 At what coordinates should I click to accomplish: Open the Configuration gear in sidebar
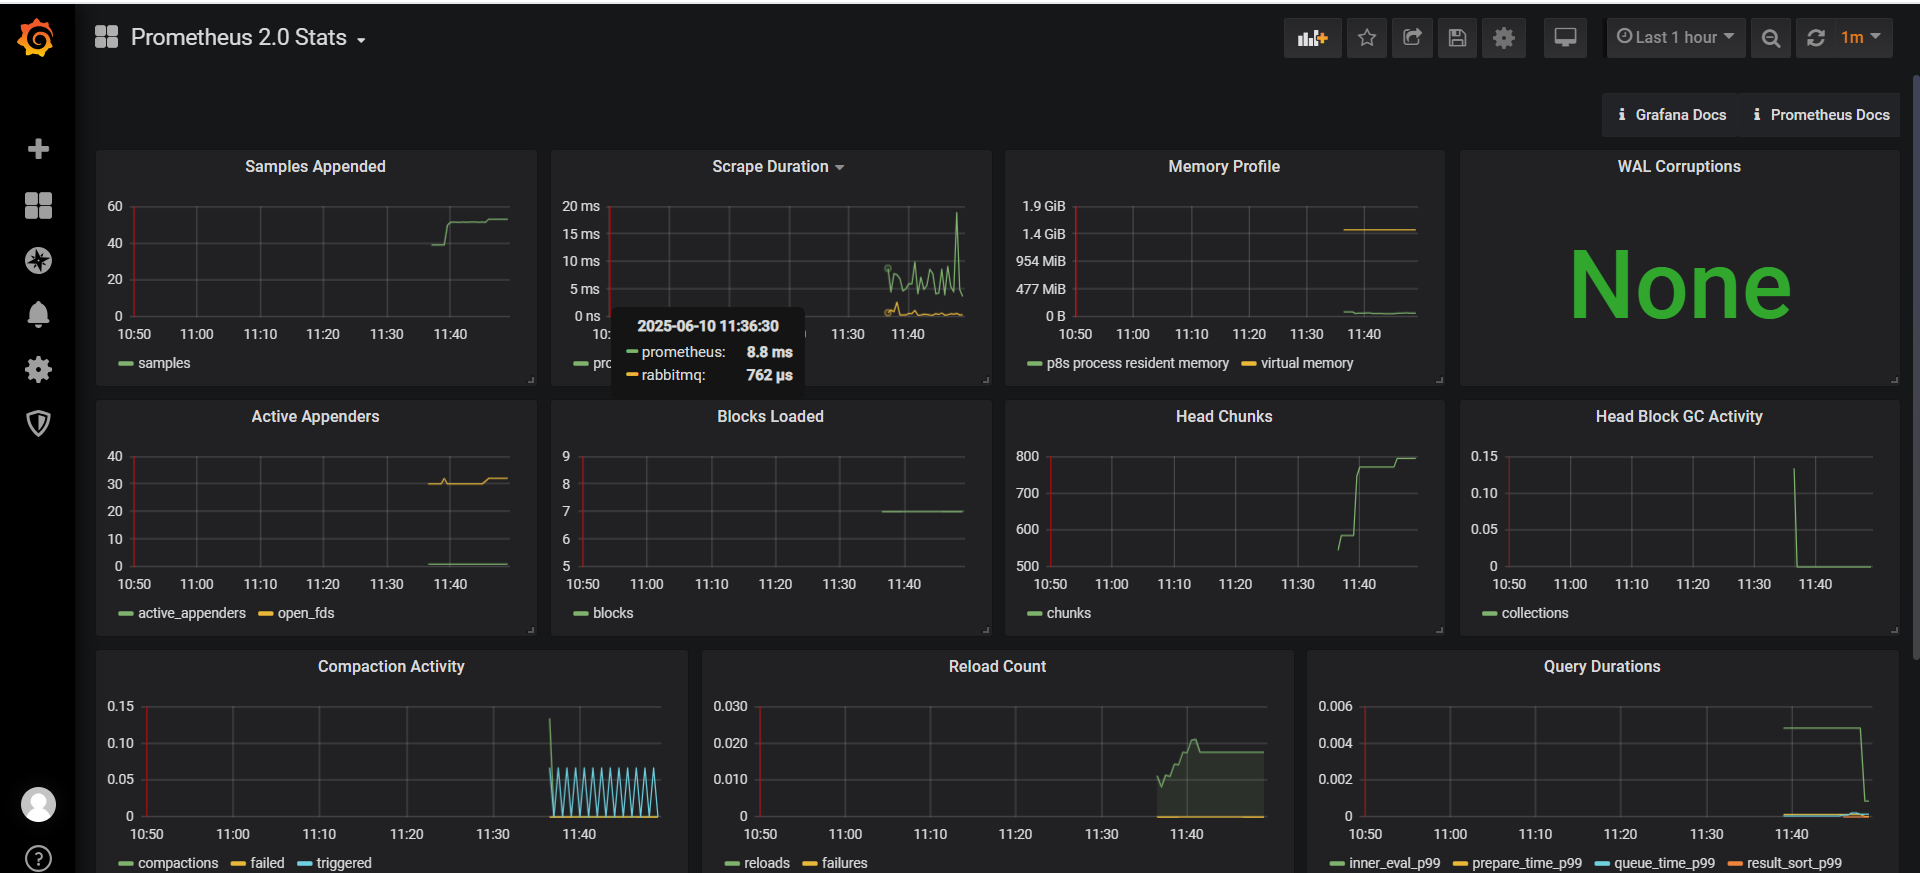[38, 370]
